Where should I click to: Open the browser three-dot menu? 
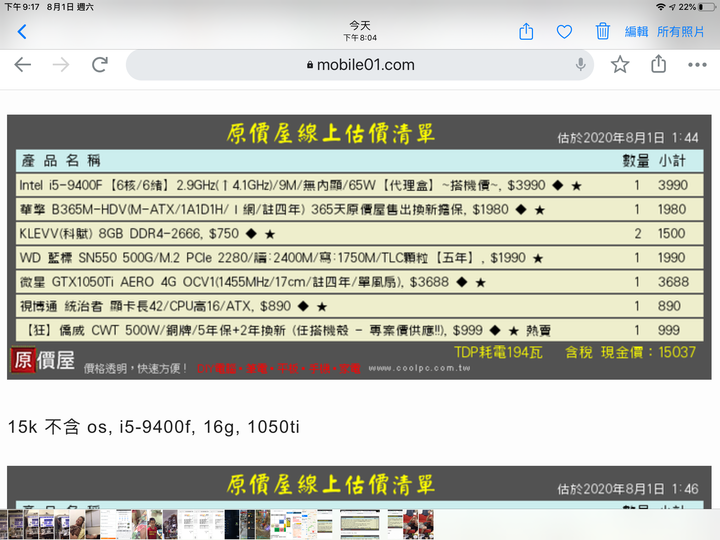[697, 65]
